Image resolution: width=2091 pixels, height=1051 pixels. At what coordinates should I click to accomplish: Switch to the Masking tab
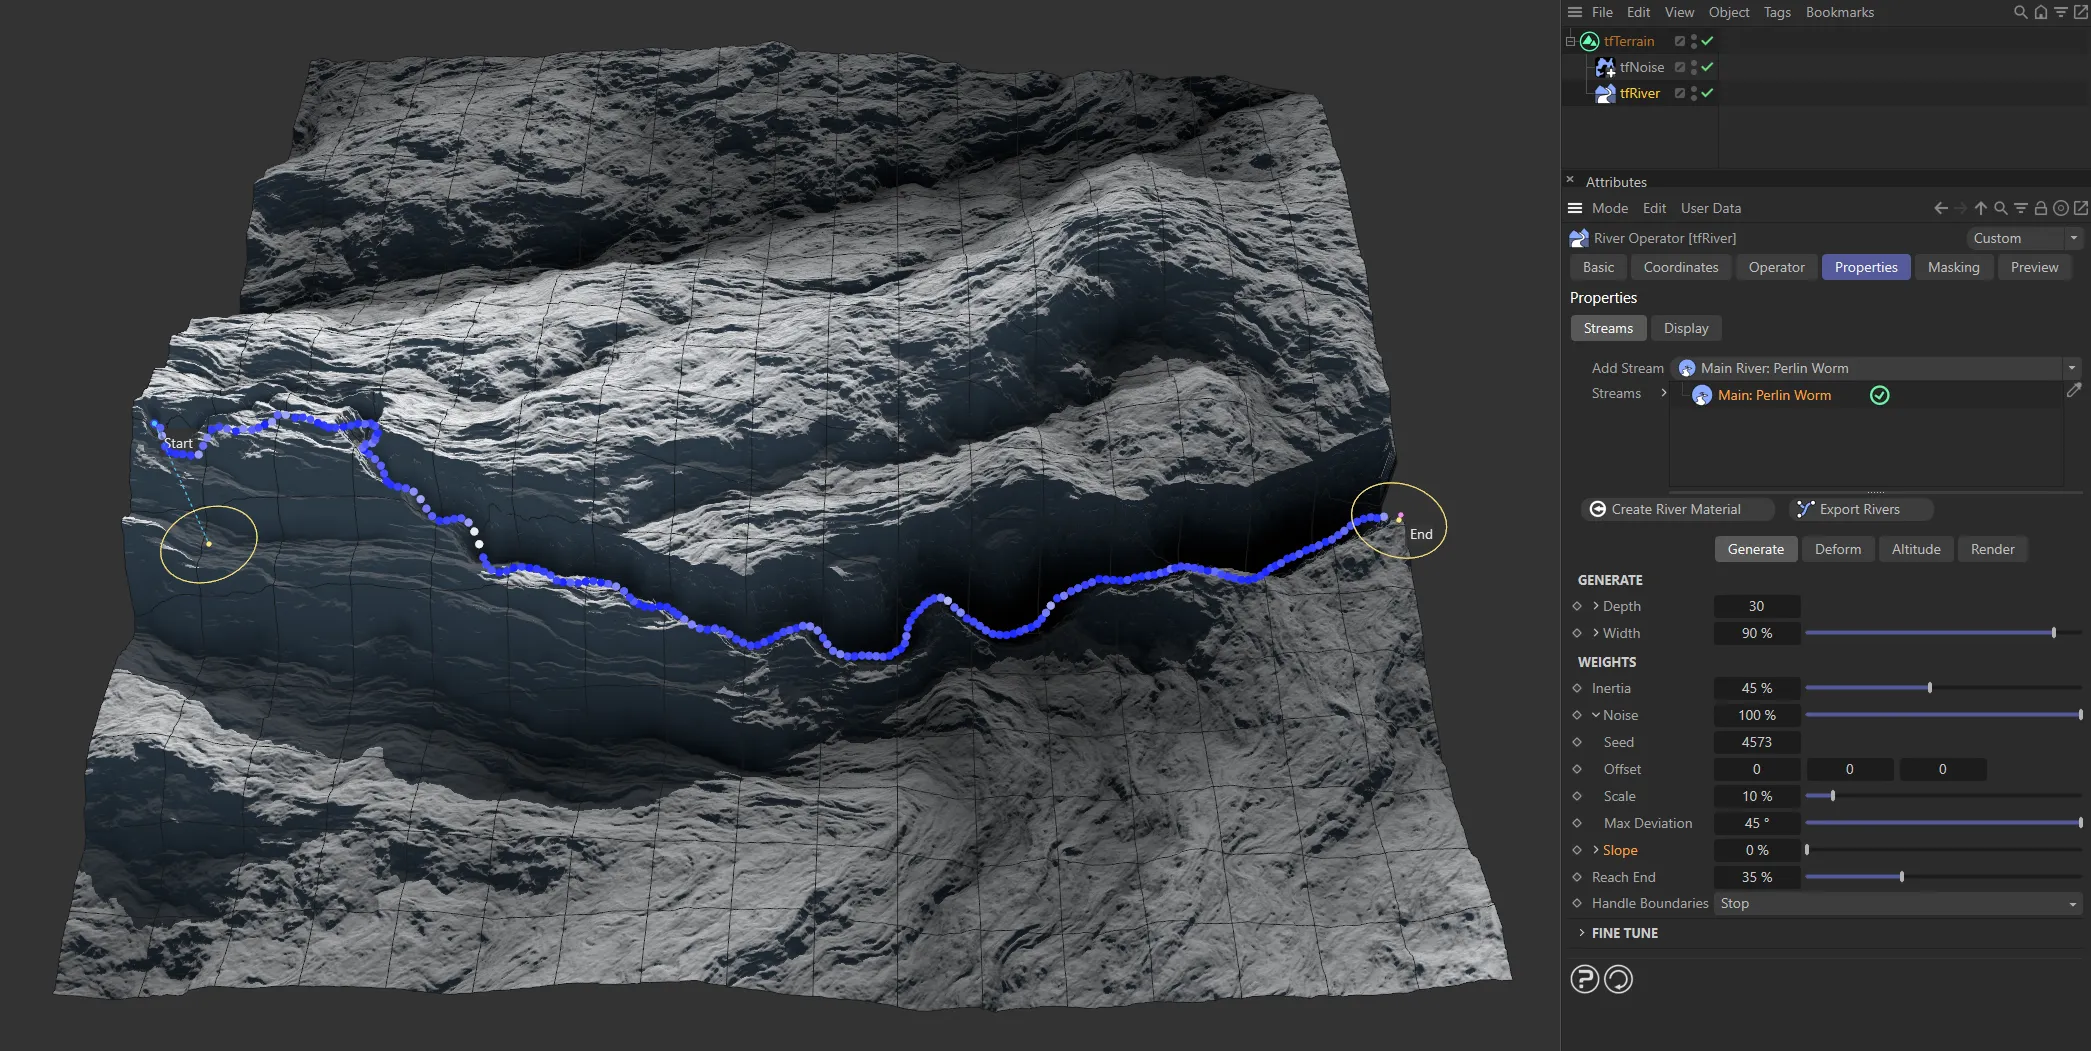point(1954,267)
